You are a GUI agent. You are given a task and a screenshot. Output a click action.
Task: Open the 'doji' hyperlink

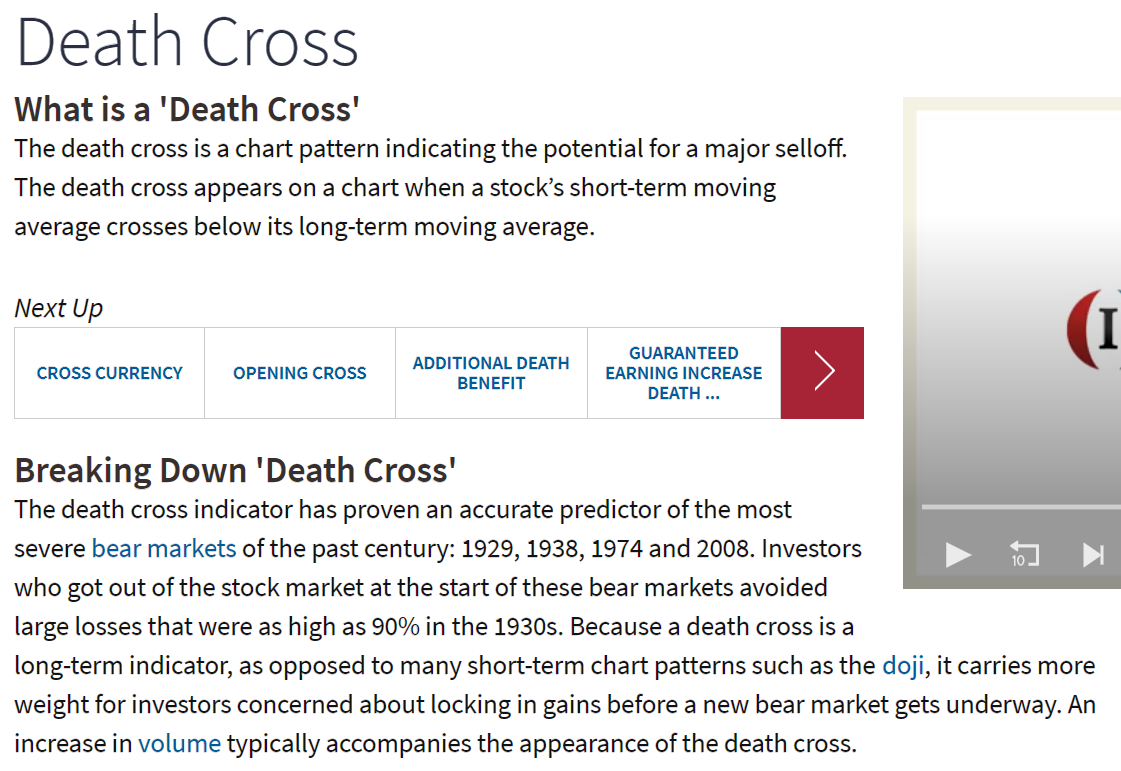(x=903, y=666)
